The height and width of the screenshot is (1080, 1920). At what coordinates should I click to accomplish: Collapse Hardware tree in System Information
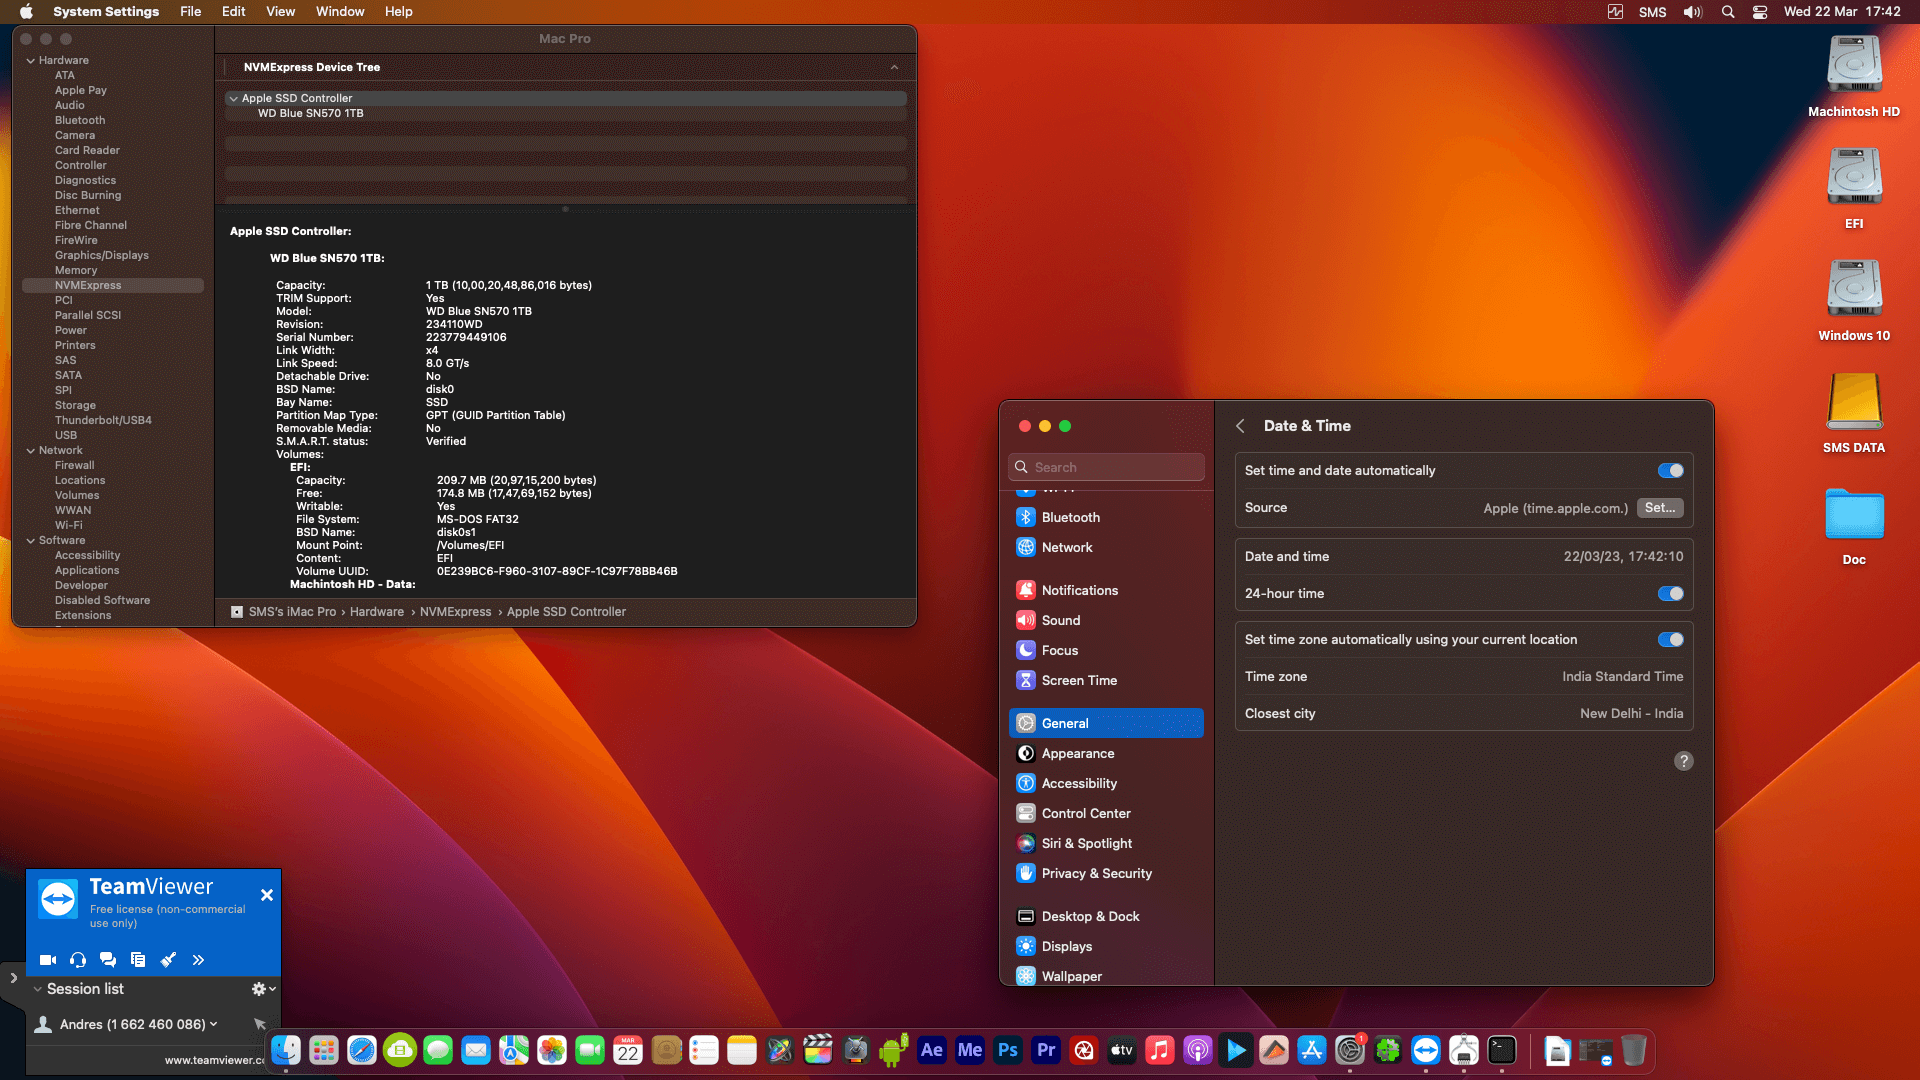(30, 61)
